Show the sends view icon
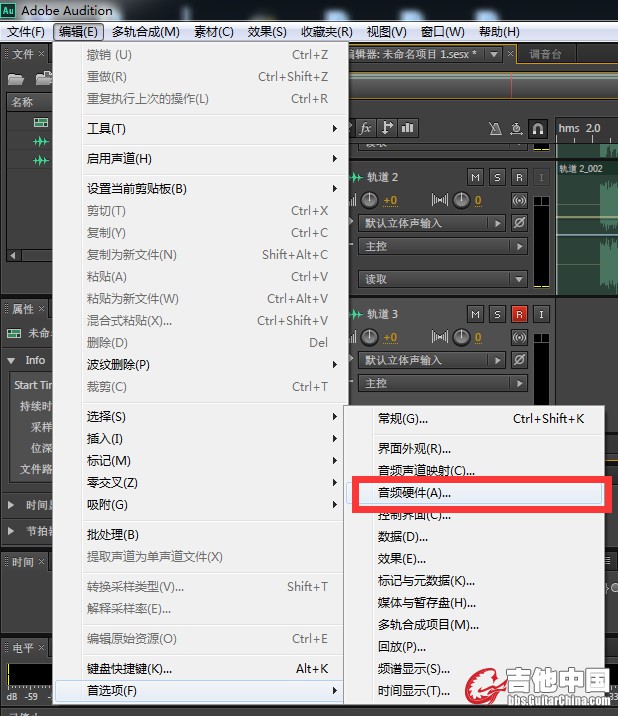618x716 pixels. coord(387,128)
